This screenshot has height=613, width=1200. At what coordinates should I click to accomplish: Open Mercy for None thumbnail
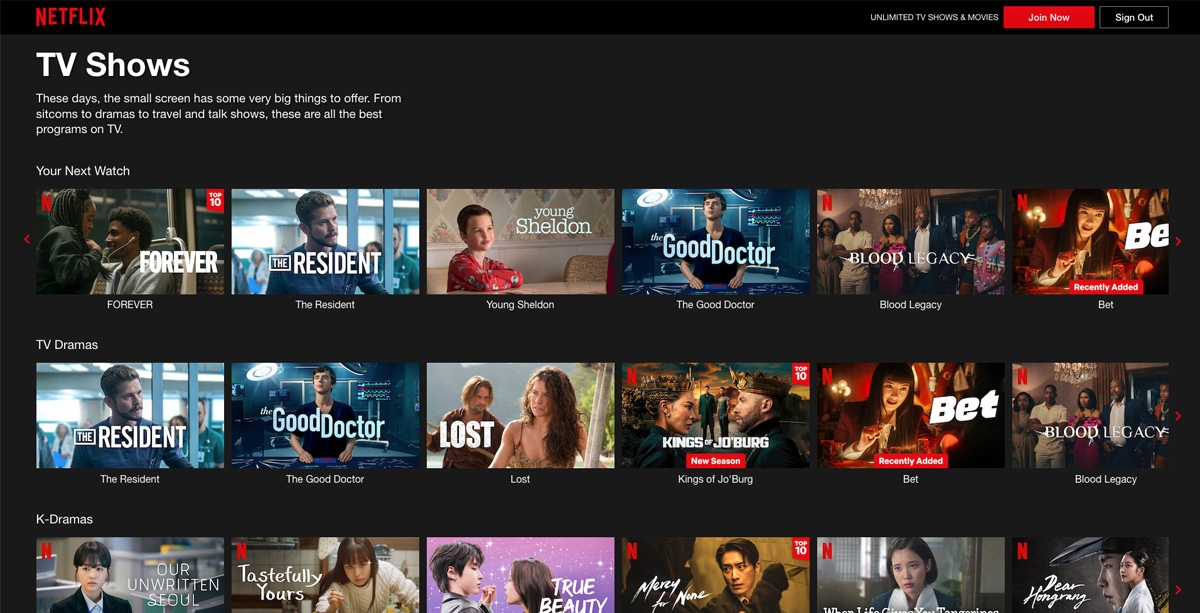pos(715,575)
